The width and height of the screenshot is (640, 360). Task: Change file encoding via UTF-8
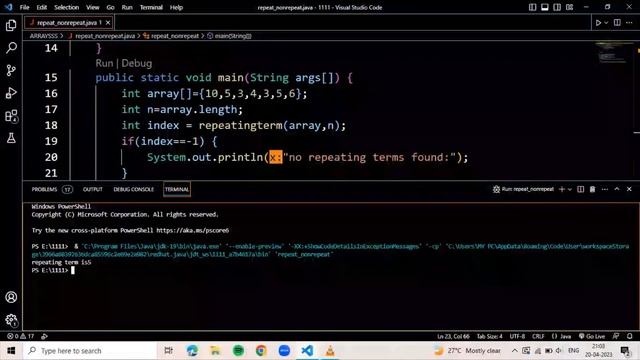click(x=517, y=336)
